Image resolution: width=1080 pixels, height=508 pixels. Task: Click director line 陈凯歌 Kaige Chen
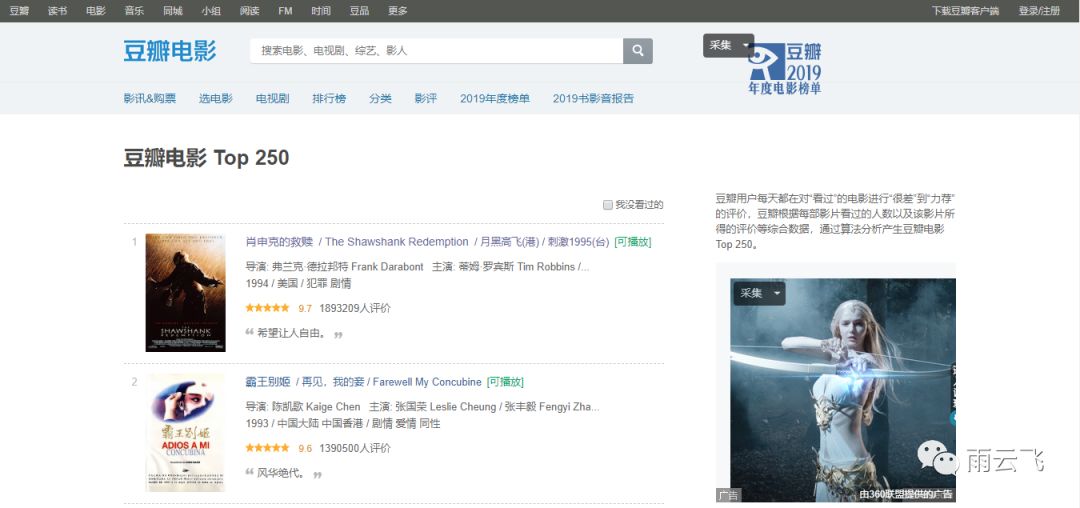pos(302,407)
